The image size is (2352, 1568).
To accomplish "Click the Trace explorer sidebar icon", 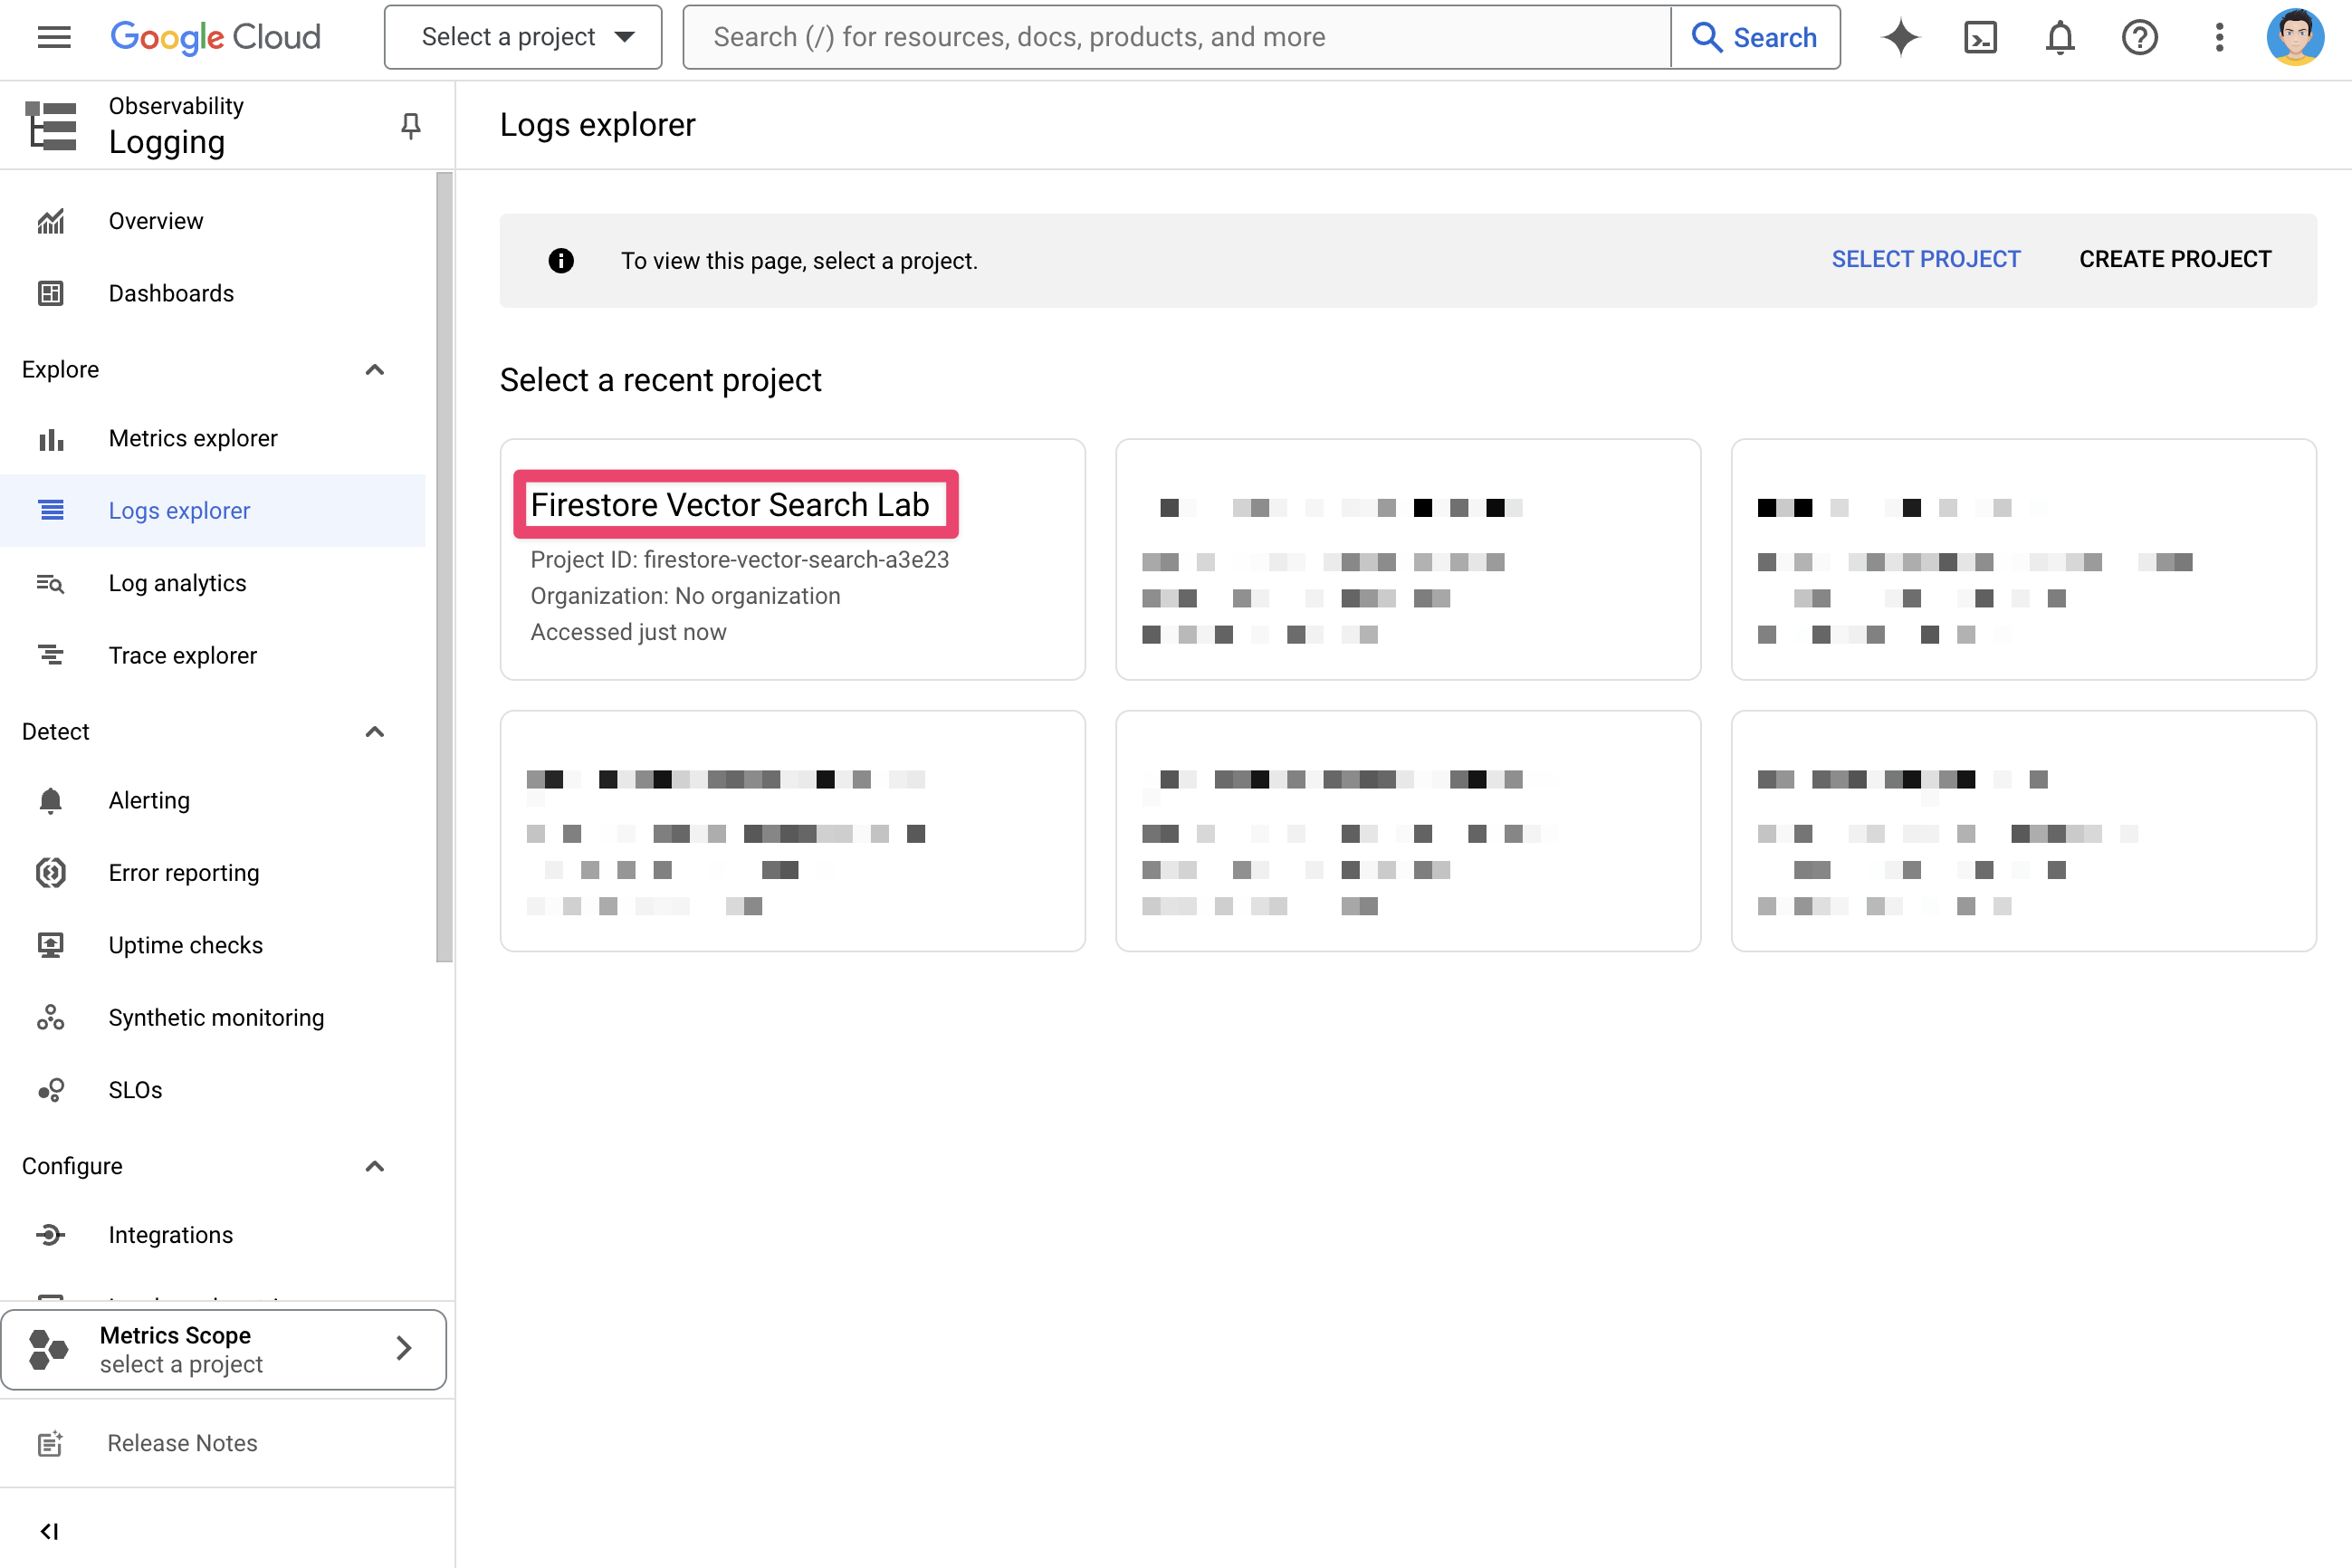I will point(49,655).
